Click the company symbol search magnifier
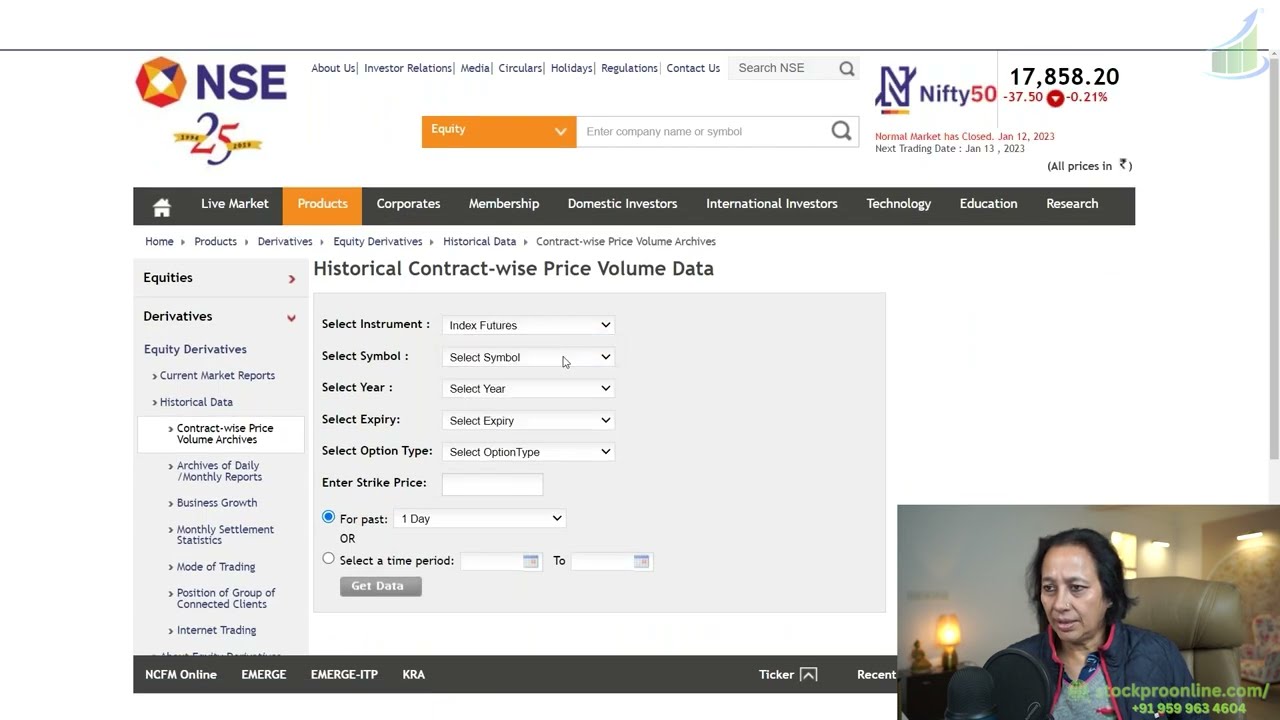Screen dimensions: 1280x720 841,131
